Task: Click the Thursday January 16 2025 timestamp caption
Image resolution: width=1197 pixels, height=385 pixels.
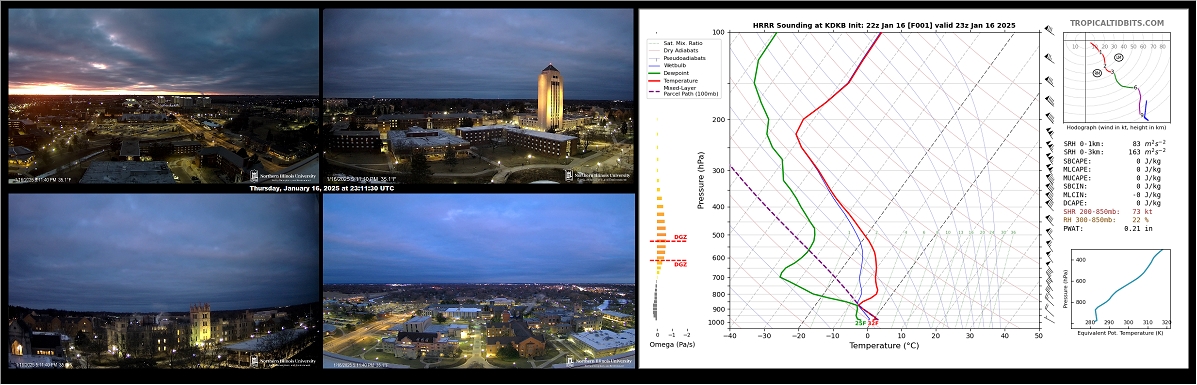Action: coord(321,188)
